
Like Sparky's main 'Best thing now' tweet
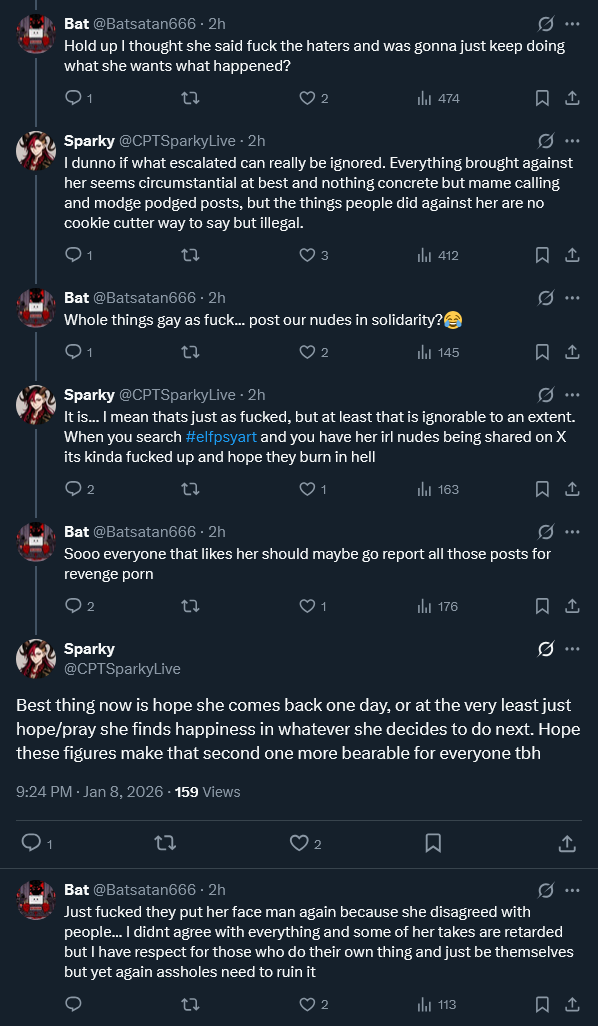[299, 843]
